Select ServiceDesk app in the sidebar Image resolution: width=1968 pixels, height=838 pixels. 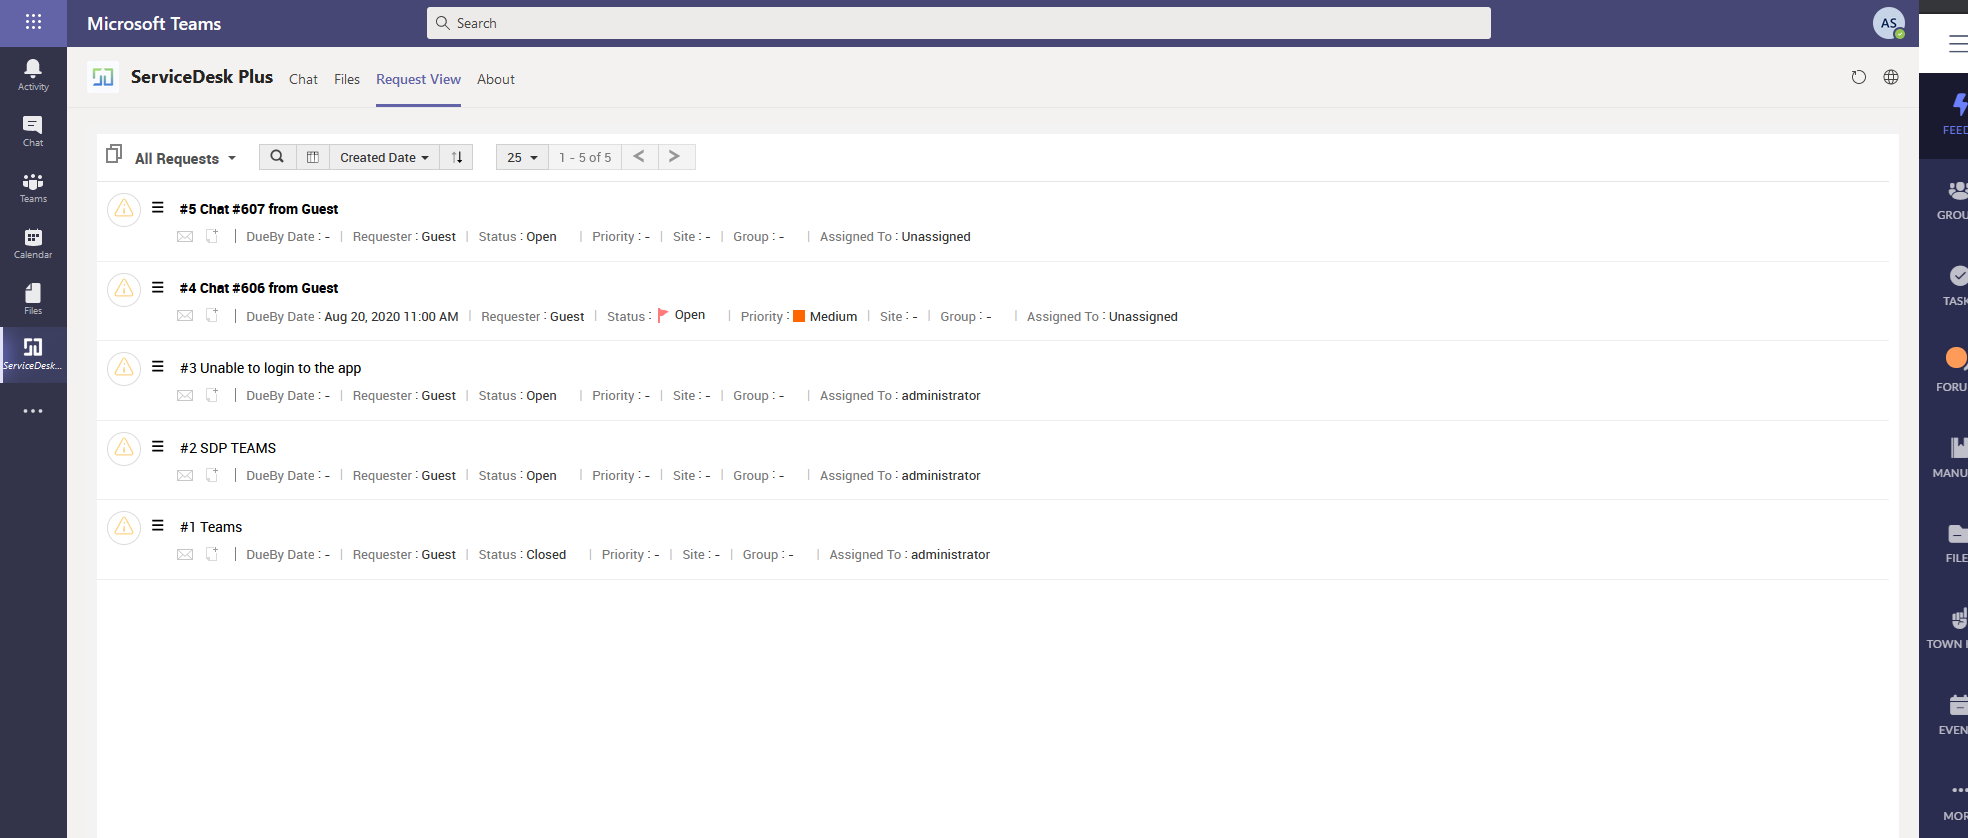(x=33, y=354)
